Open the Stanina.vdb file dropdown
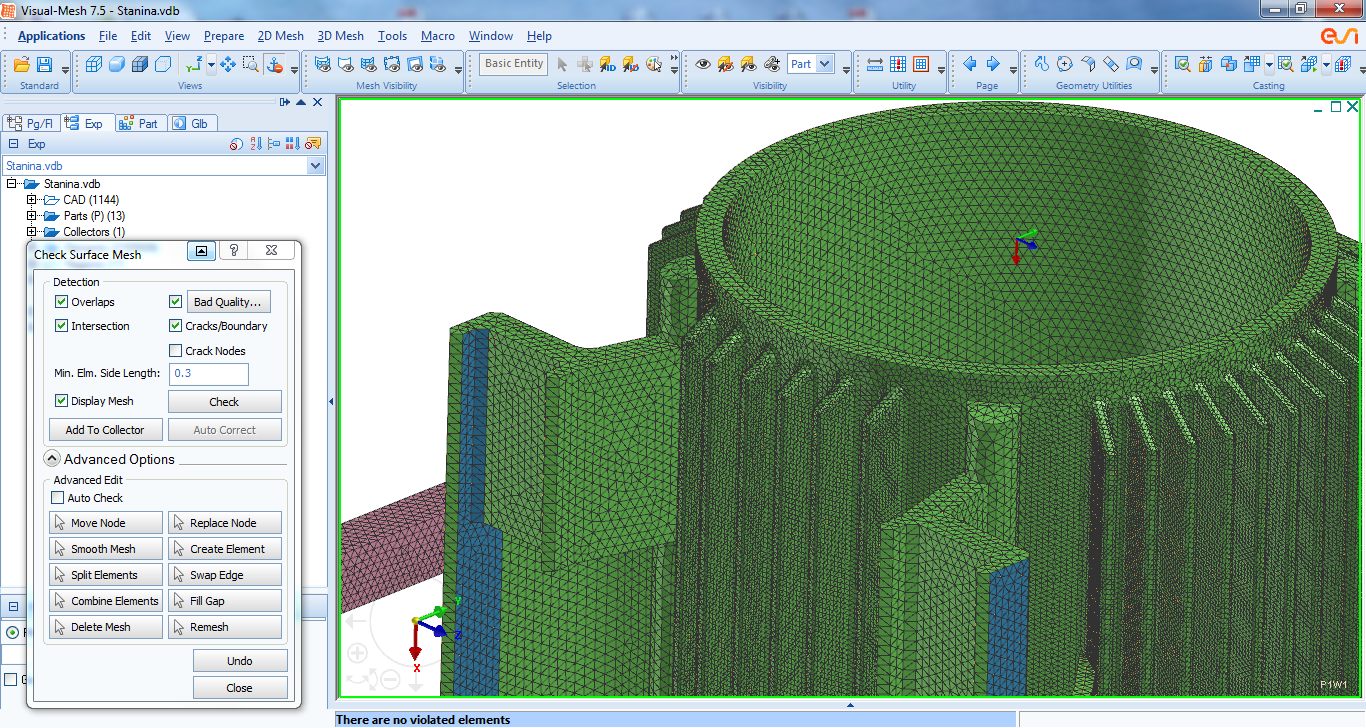Screen dimensions: 1366x728 point(316,166)
